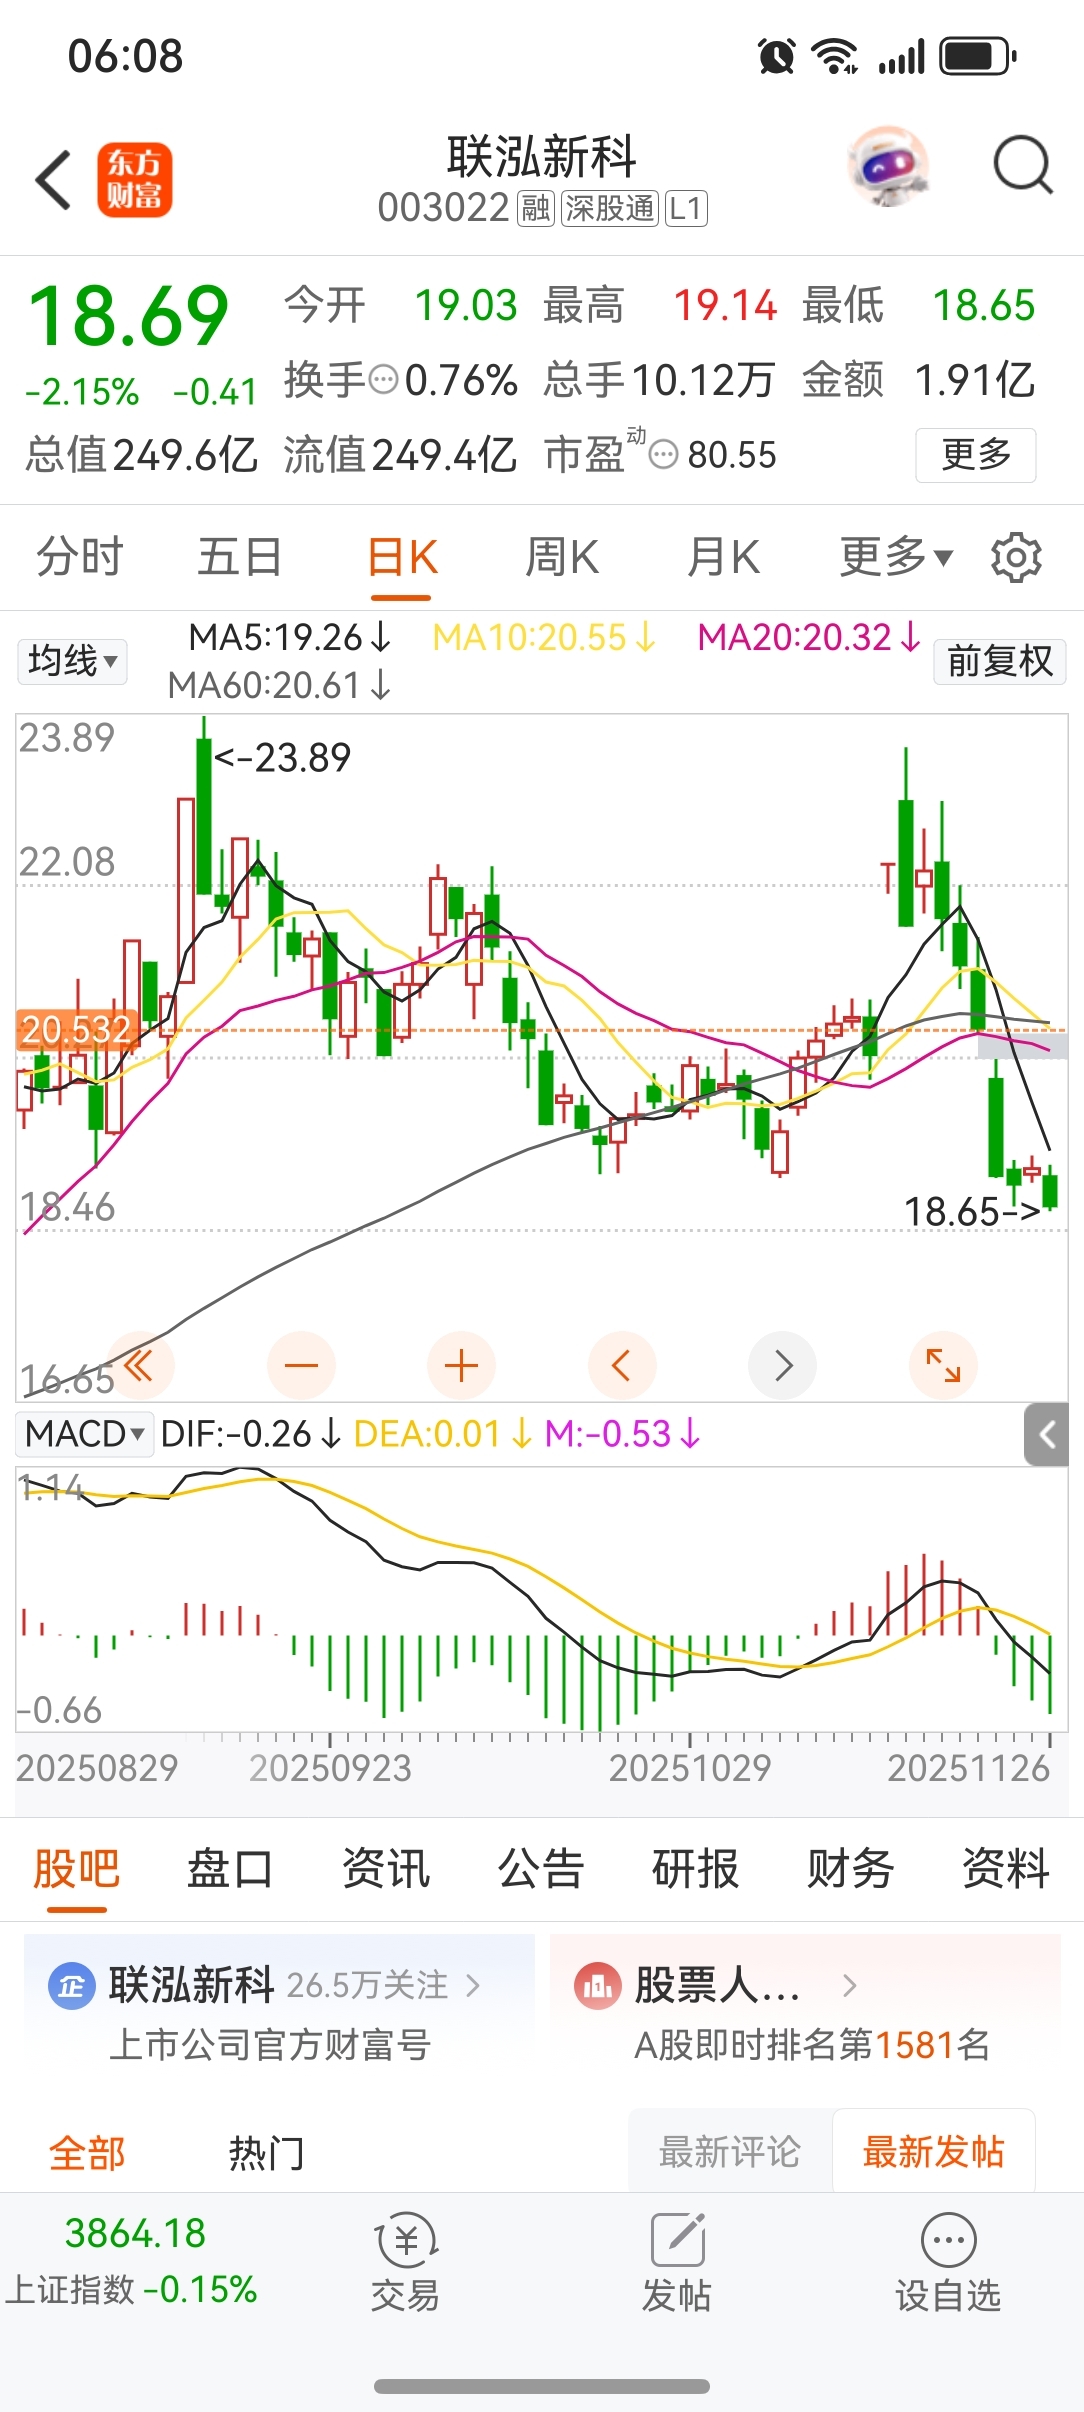Open the 资料 profile tab
The width and height of the screenshot is (1084, 2412).
1005,1868
